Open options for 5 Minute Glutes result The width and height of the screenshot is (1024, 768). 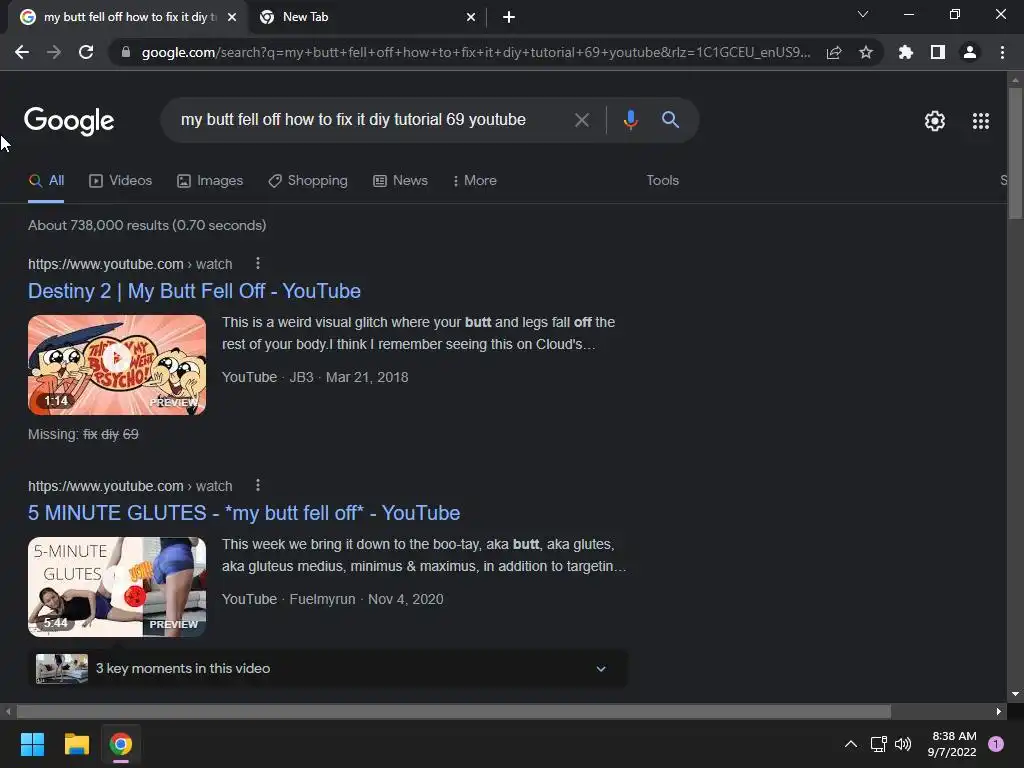coord(258,485)
